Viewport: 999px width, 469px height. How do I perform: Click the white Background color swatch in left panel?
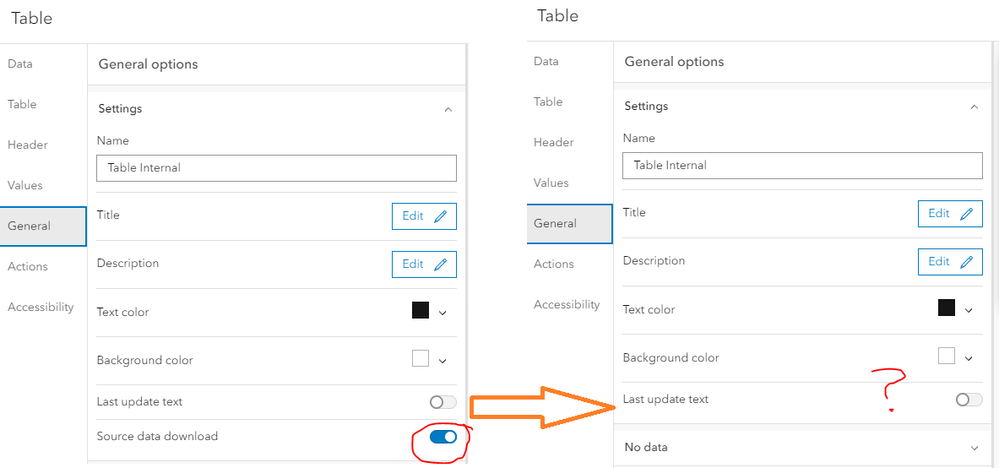point(420,358)
